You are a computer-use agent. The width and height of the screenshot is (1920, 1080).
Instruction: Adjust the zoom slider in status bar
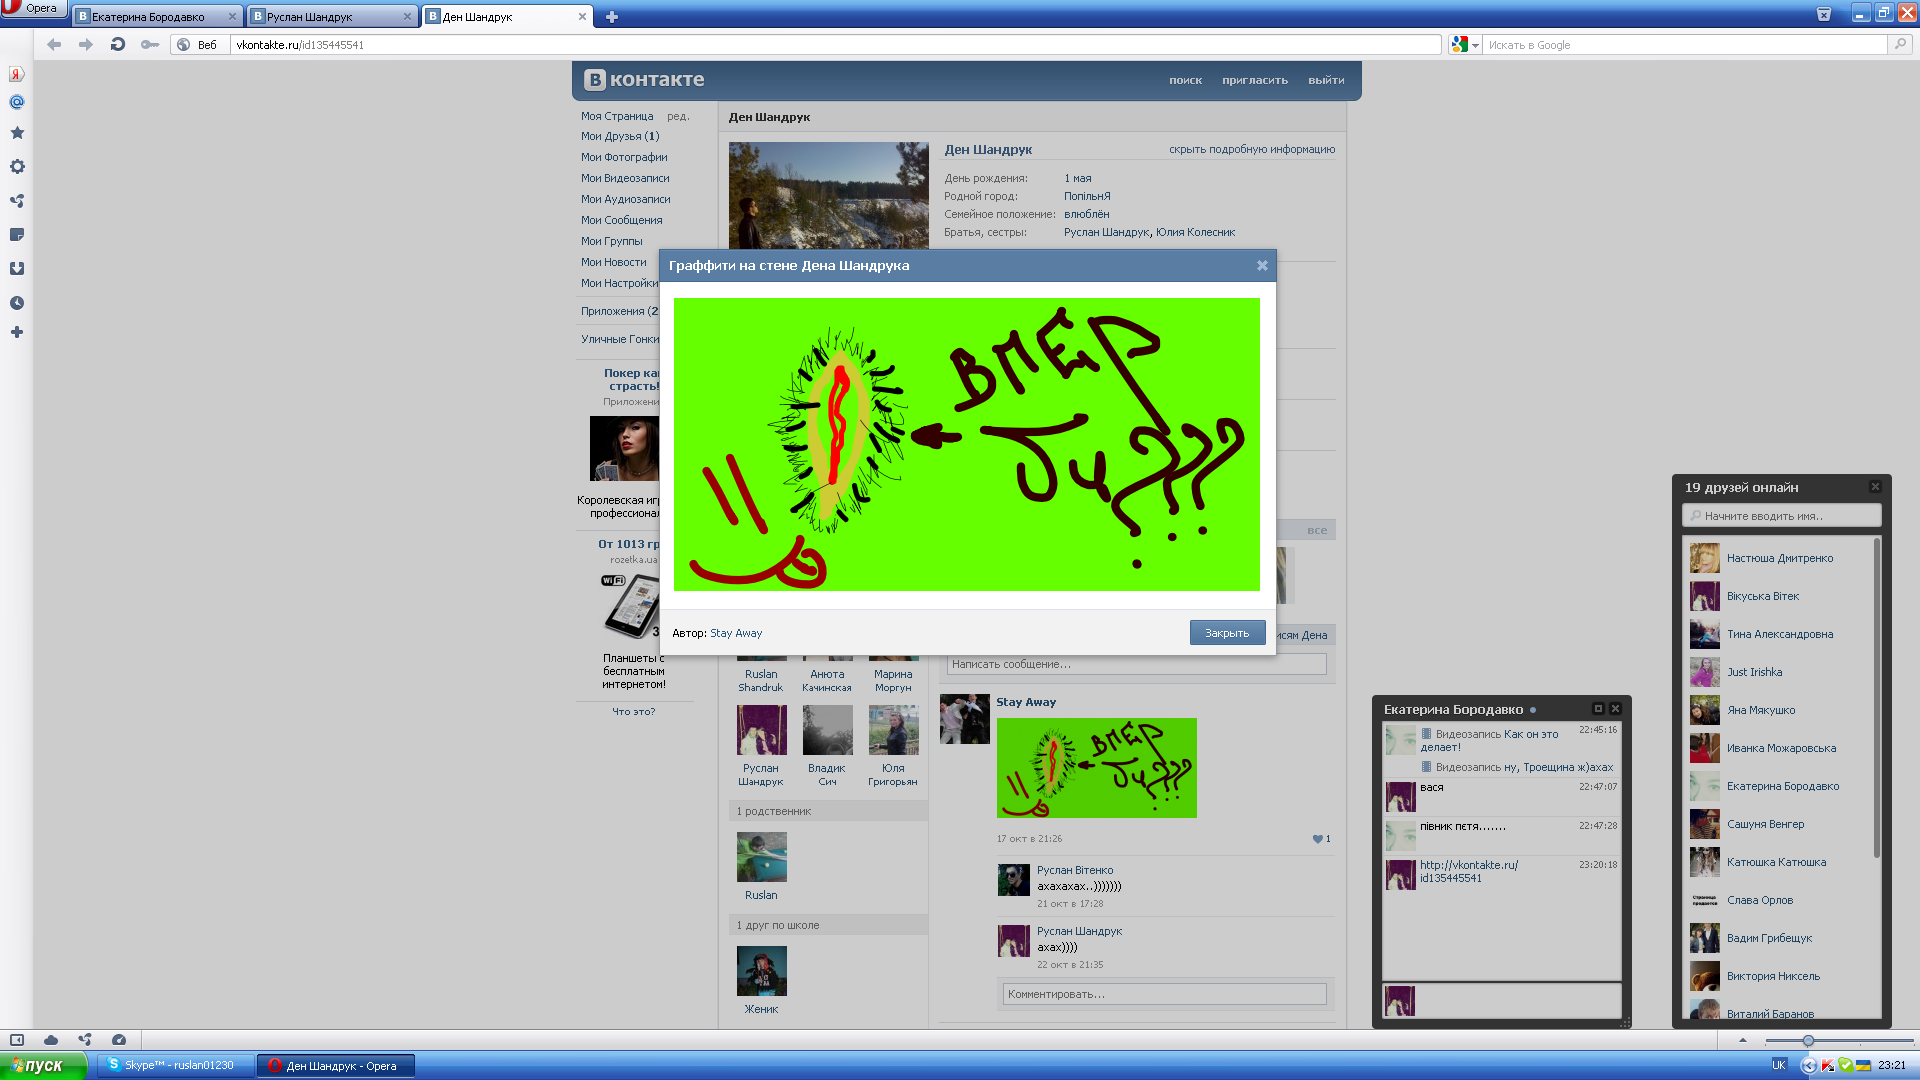1808,1041
